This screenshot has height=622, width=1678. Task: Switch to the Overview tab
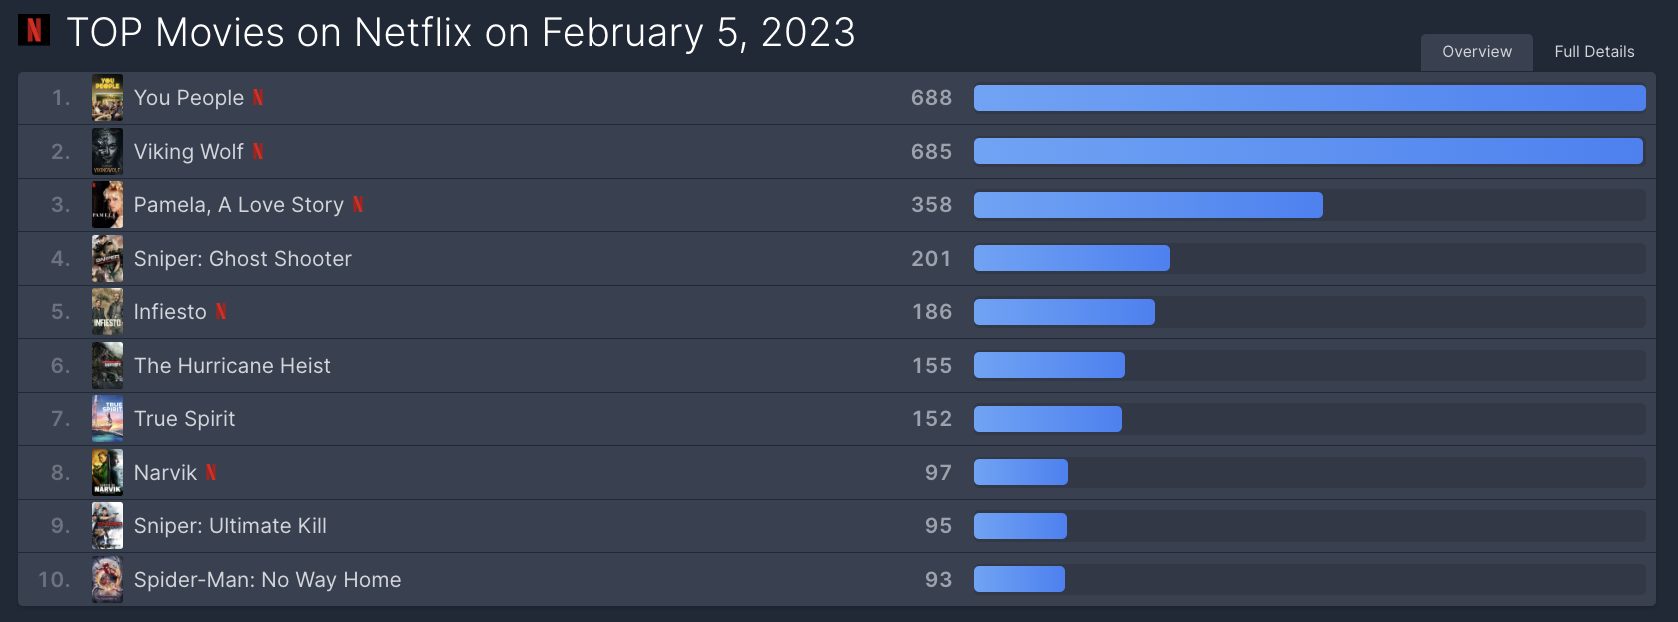point(1477,52)
